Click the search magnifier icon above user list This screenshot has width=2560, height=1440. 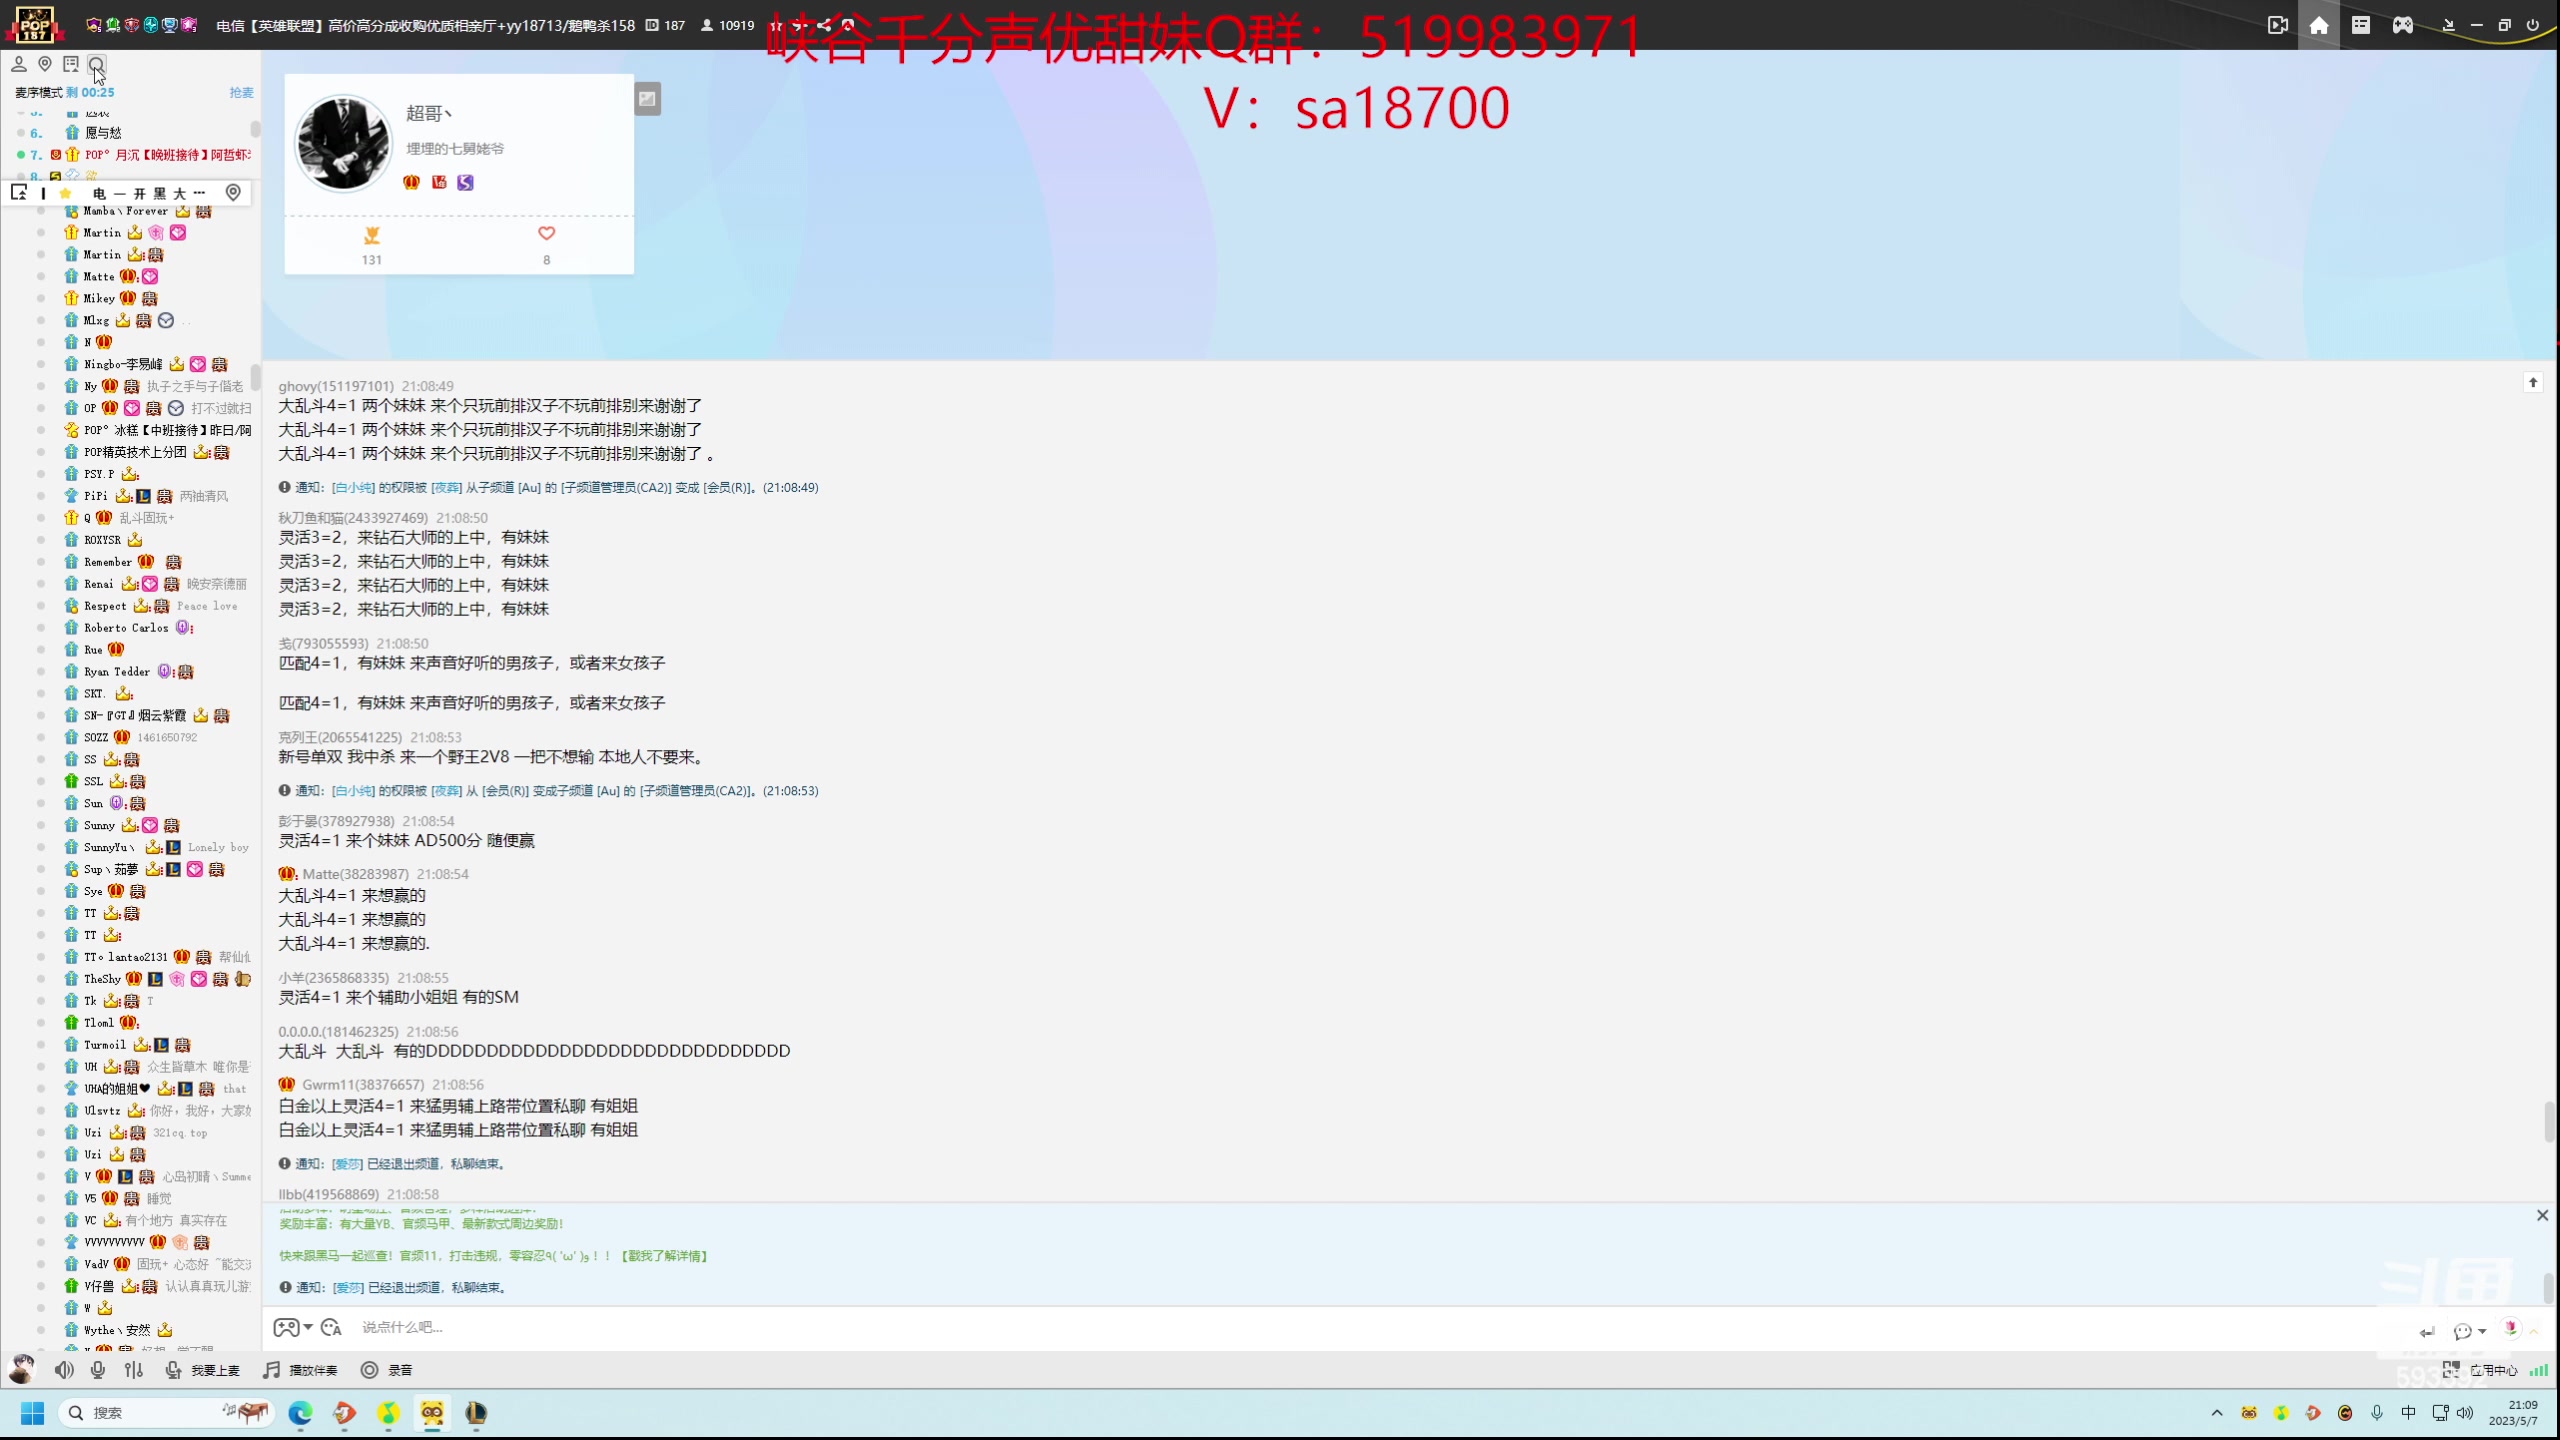[96, 64]
